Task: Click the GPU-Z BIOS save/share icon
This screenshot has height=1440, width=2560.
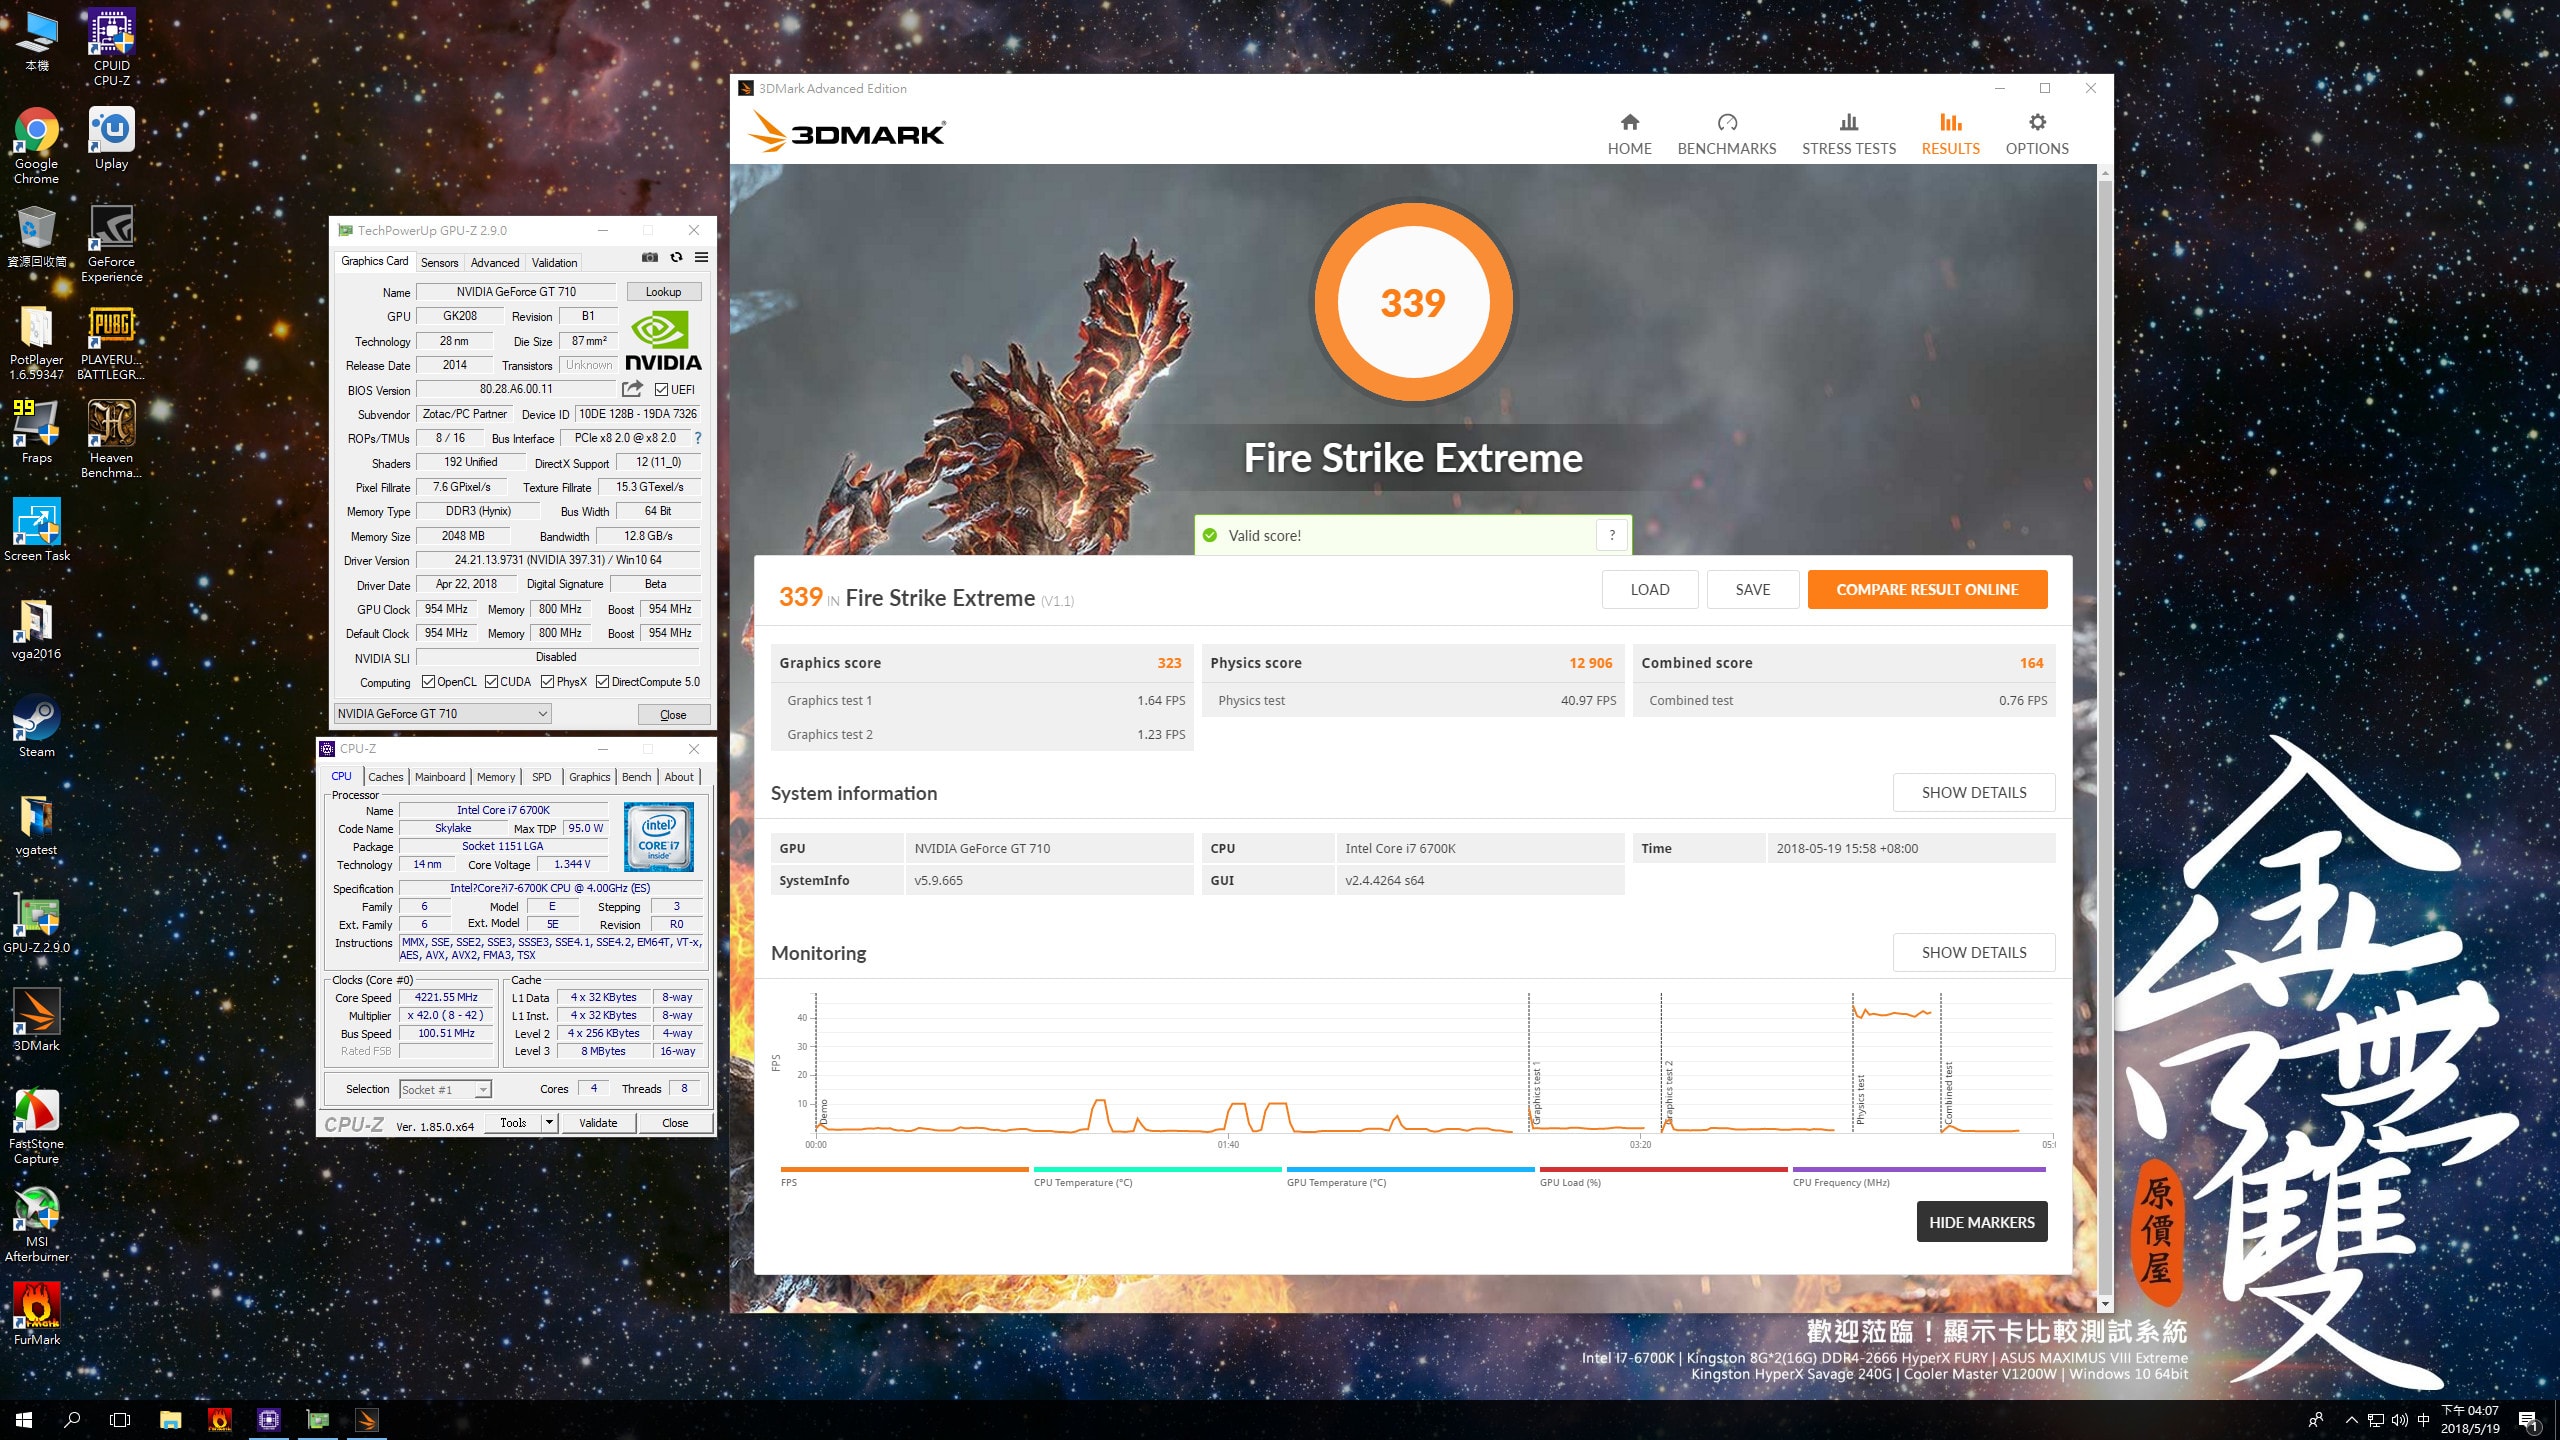Action: click(x=633, y=389)
